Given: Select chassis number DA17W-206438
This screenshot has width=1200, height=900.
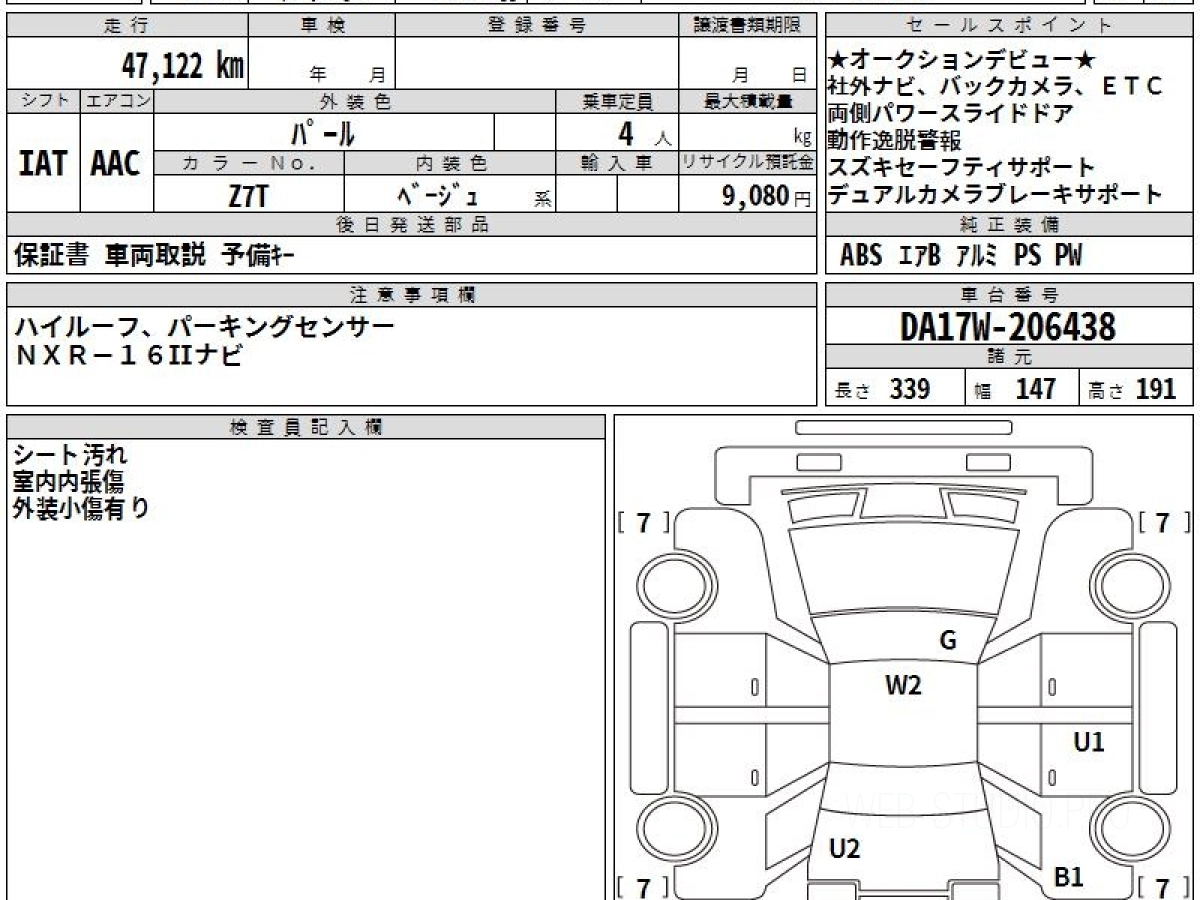Looking at the screenshot, I should point(1009,327).
